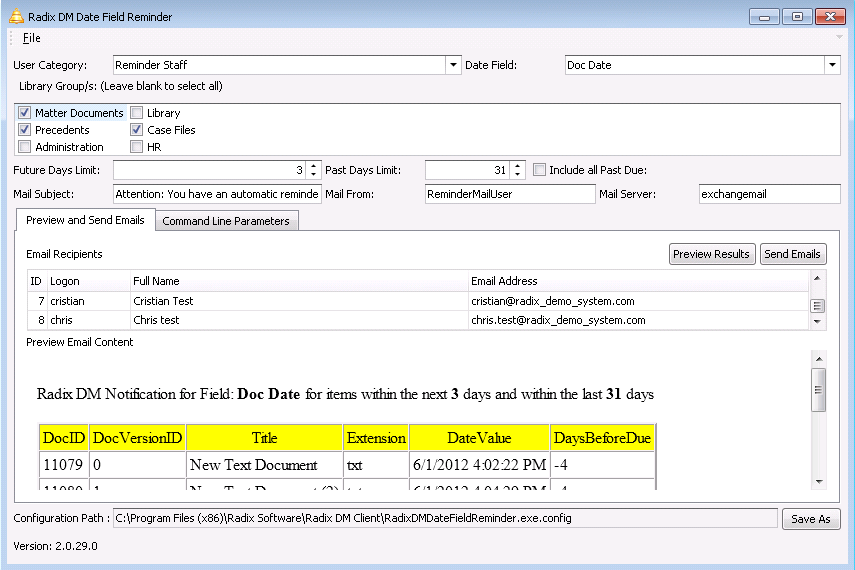The width and height of the screenshot is (855, 570).
Task: Click the Full Name column header
Action: (299, 281)
